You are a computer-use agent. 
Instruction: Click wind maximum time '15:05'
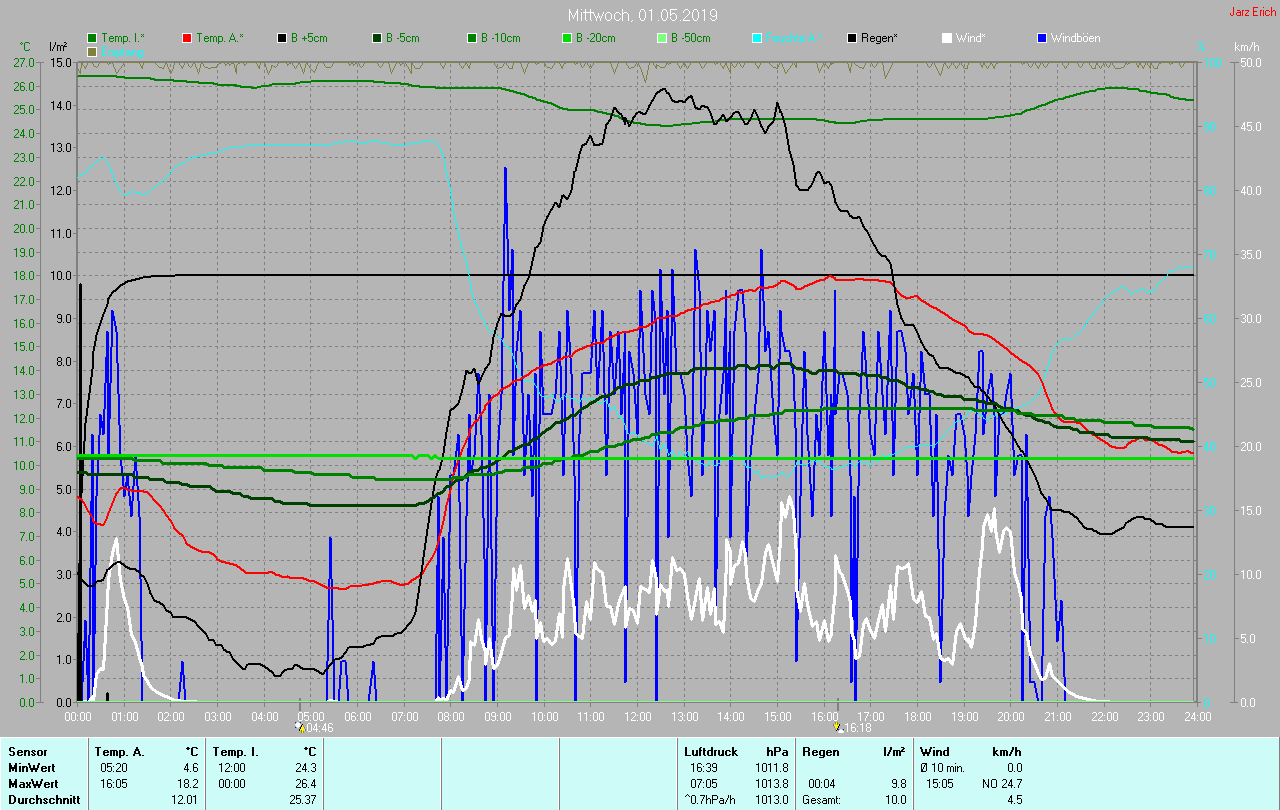pyautogui.click(x=940, y=784)
